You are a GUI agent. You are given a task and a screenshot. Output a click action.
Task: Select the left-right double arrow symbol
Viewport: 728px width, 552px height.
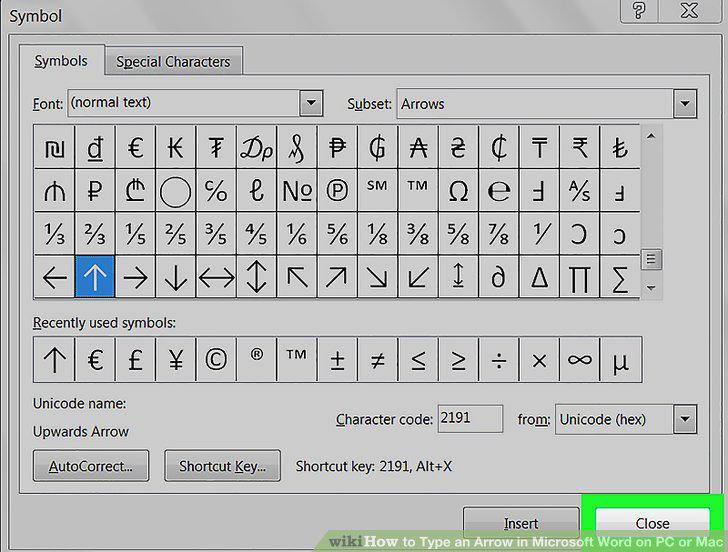pos(216,277)
